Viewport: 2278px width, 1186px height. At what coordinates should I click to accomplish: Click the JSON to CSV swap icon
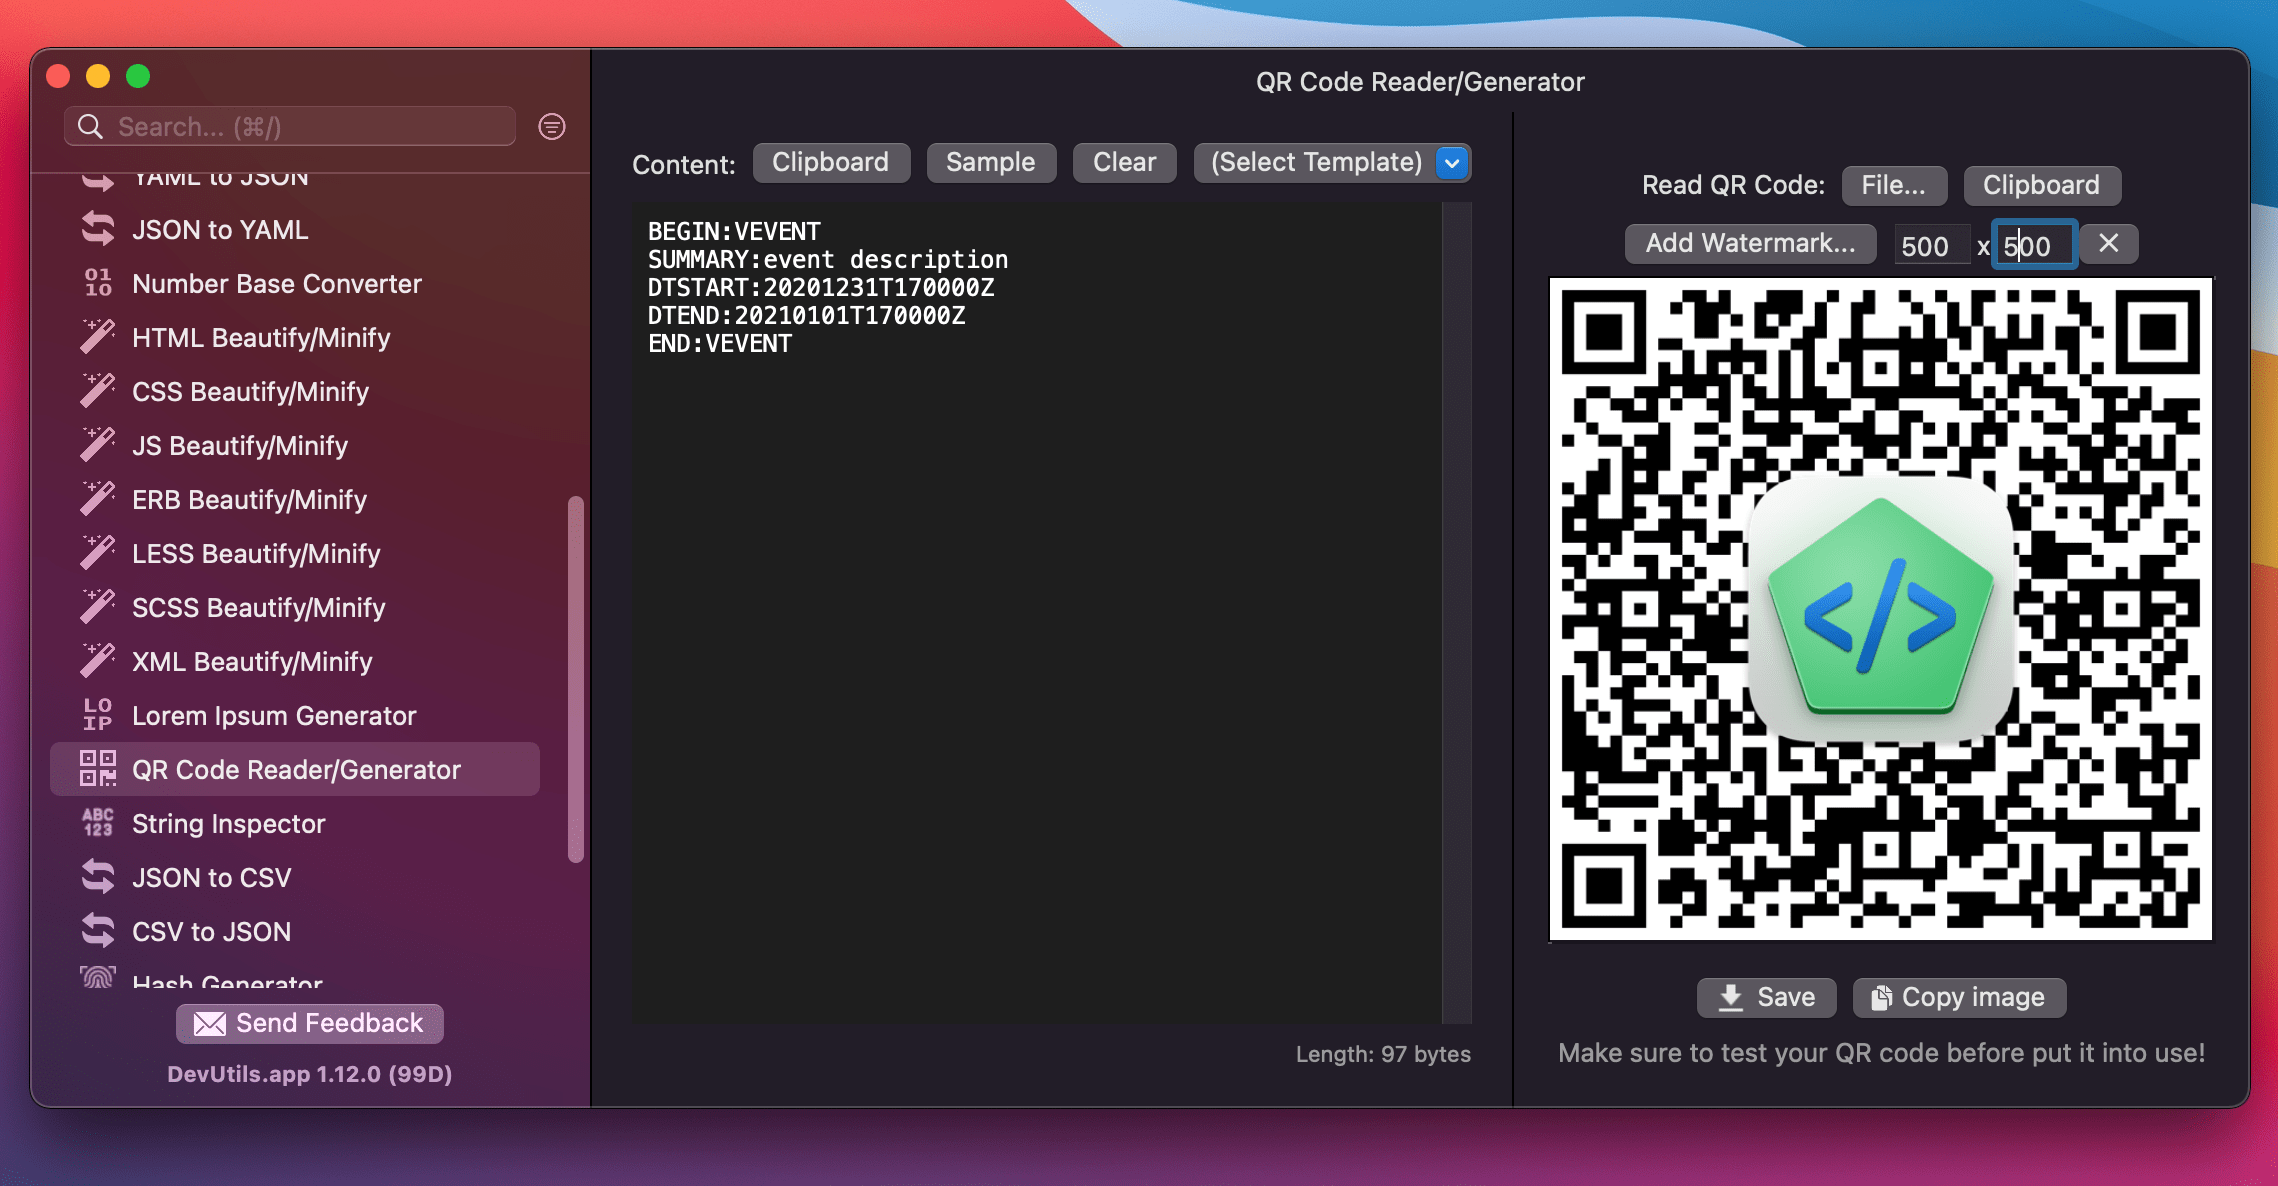coord(98,877)
